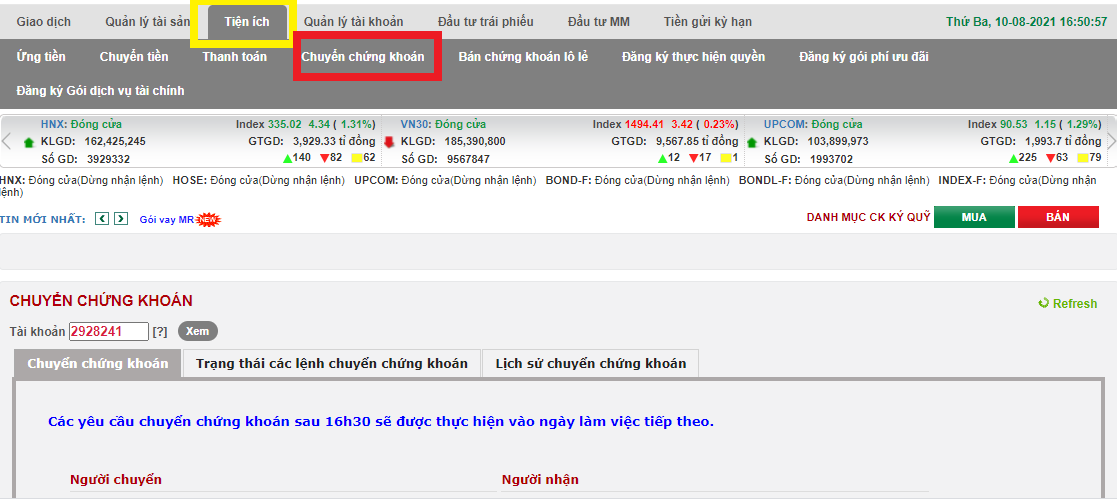1117x501 pixels.
Task: Select the Chuyển chứng khoán form tab
Action: 98,363
